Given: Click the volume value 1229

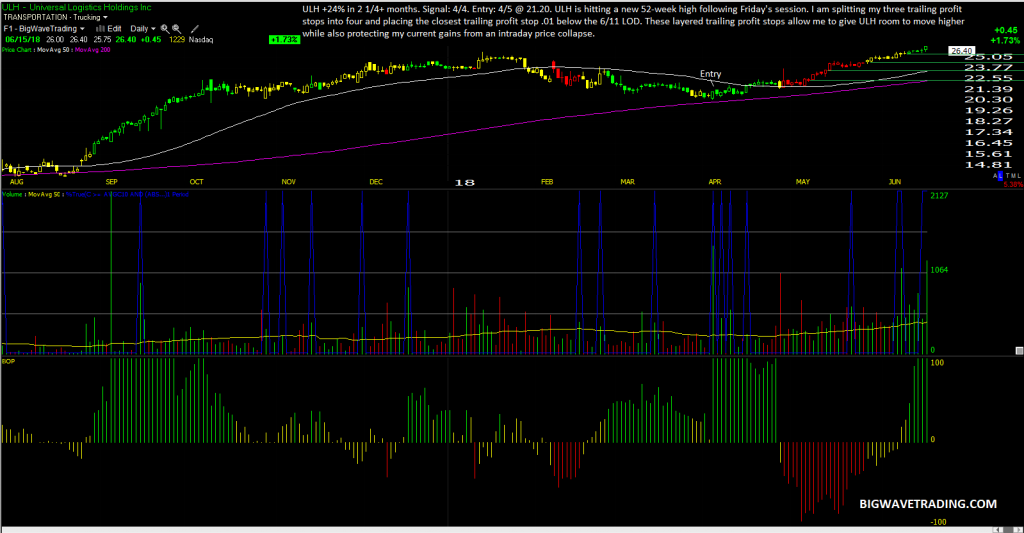Looking at the screenshot, I should coord(177,39).
